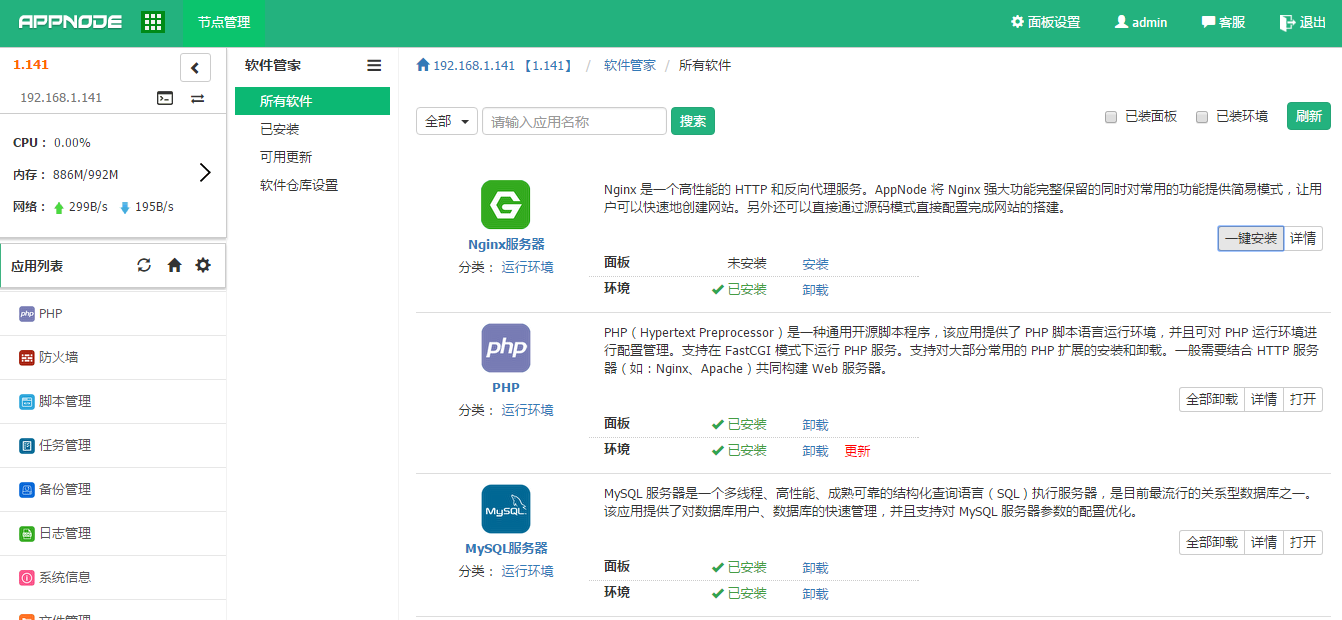
Task: Click the Nginx服务器 title link
Action: (506, 244)
